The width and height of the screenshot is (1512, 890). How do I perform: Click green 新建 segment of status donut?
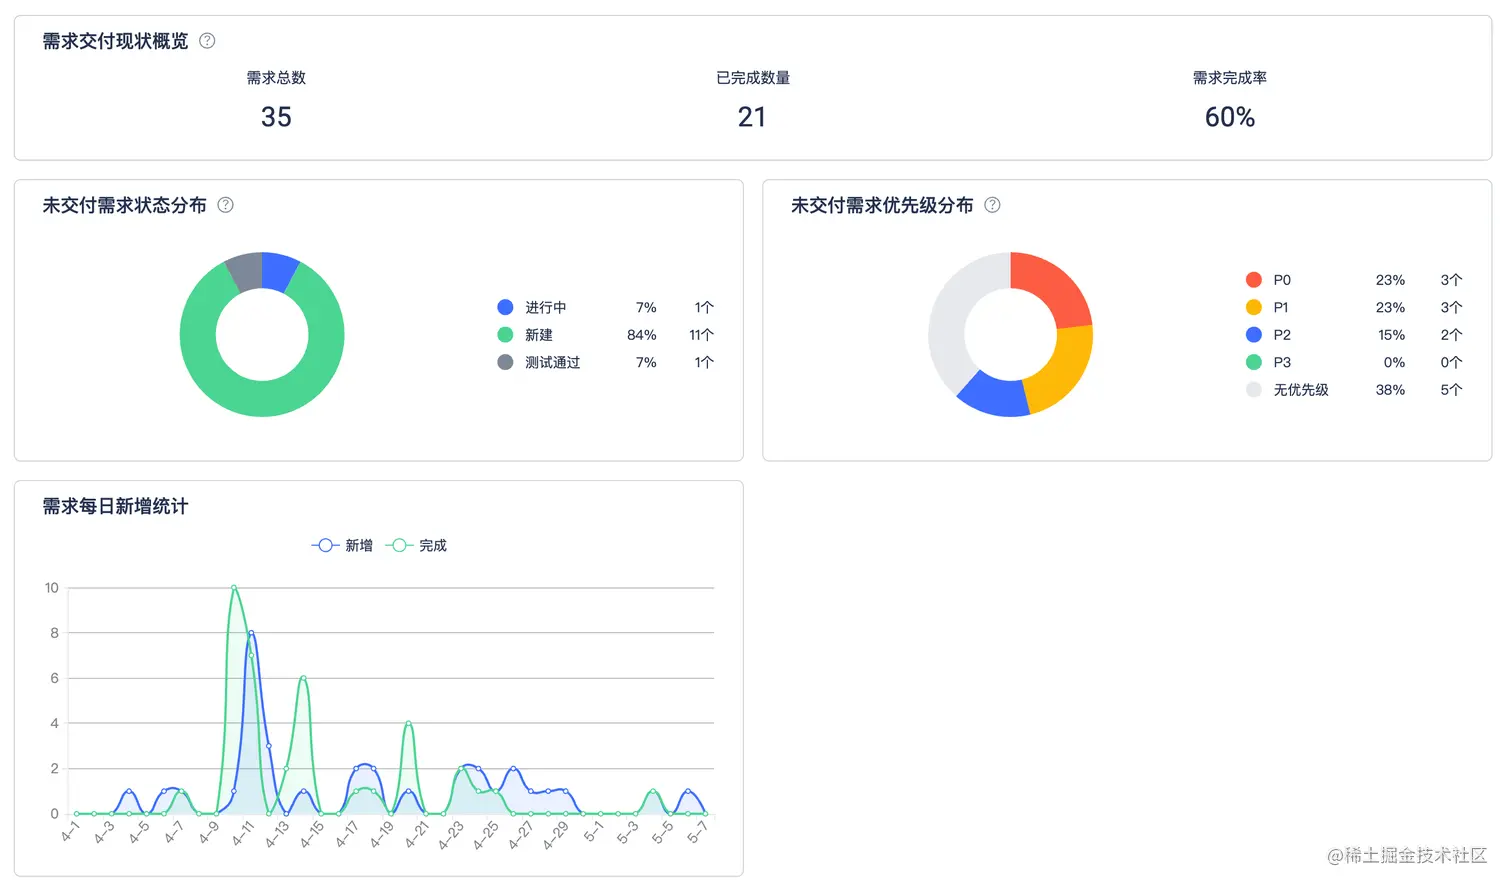click(262, 398)
